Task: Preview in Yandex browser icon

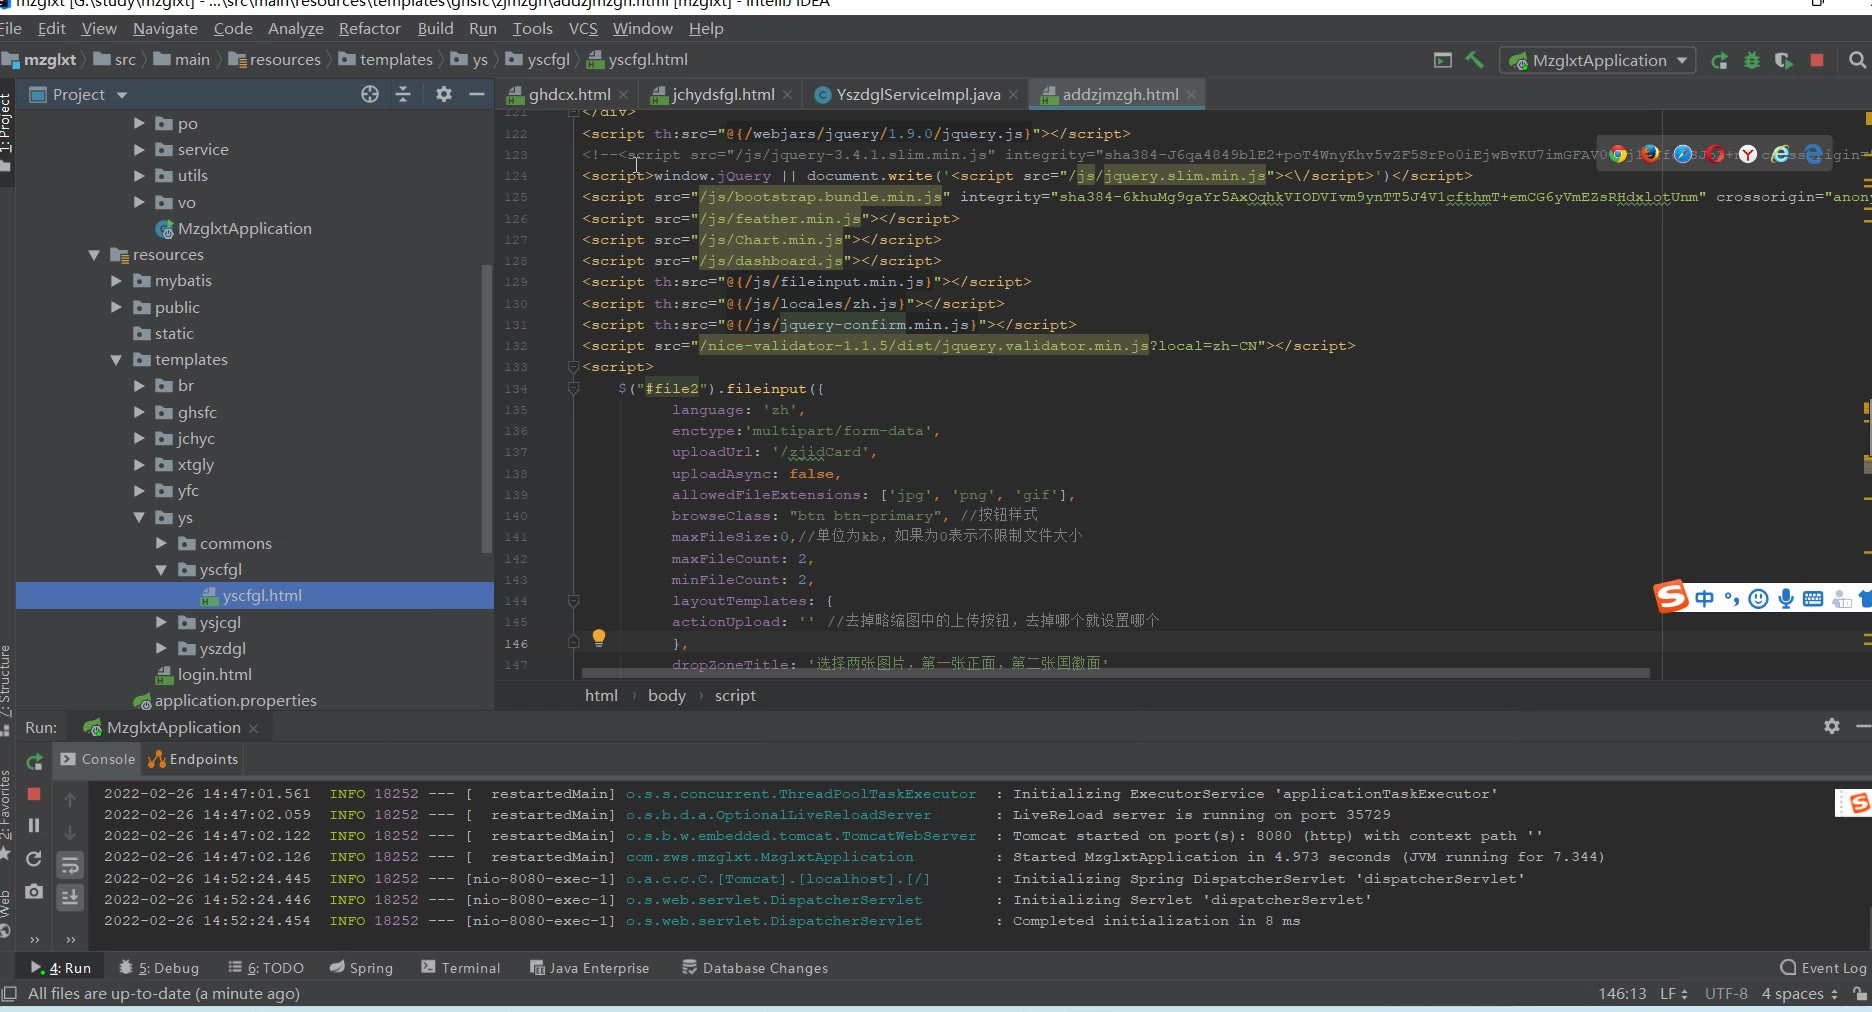Action: (1748, 154)
